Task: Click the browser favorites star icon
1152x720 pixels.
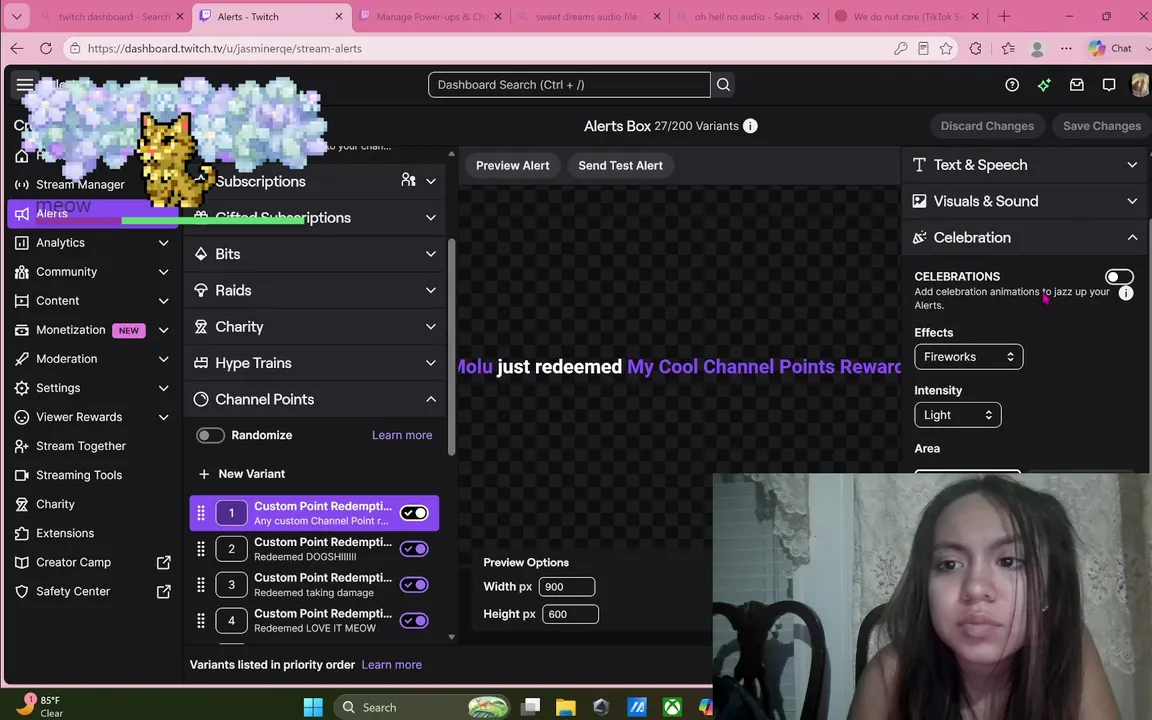Action: (946, 48)
